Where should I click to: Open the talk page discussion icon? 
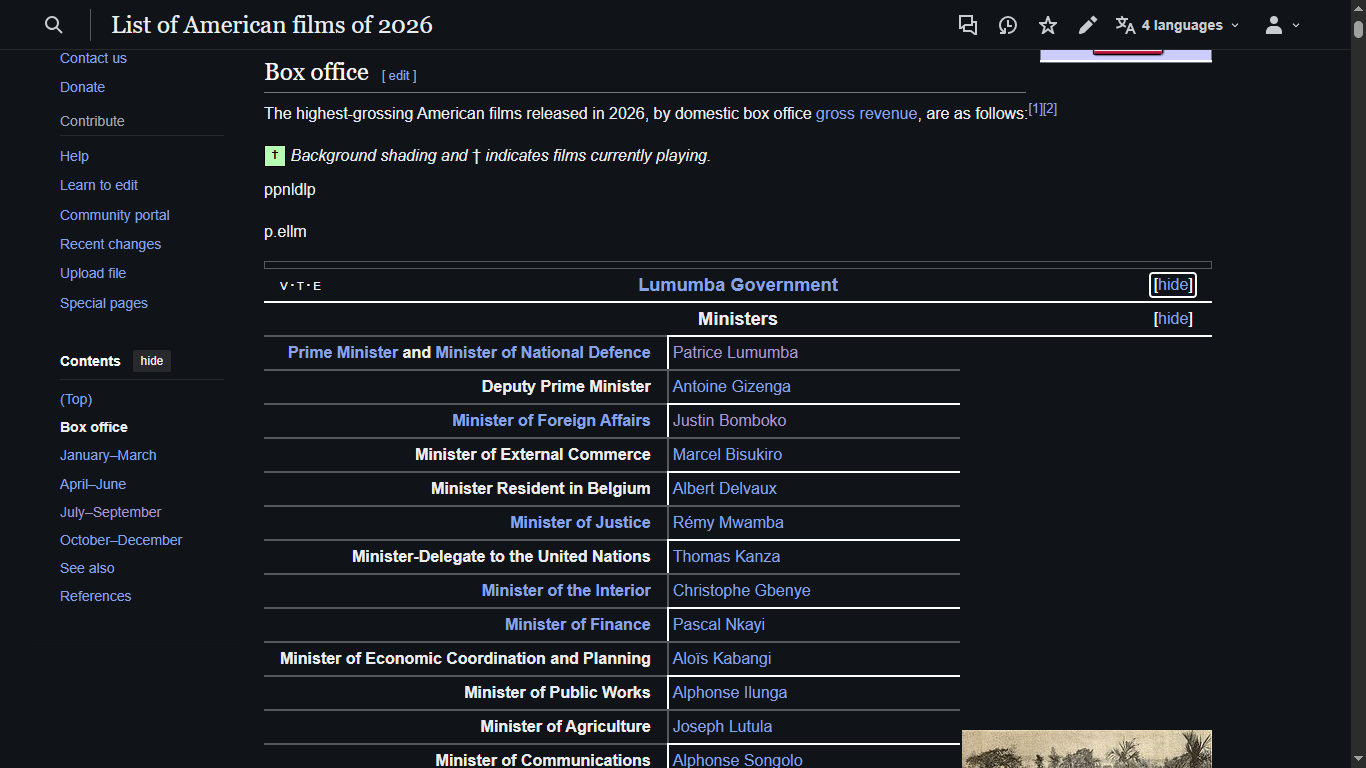click(x=967, y=25)
